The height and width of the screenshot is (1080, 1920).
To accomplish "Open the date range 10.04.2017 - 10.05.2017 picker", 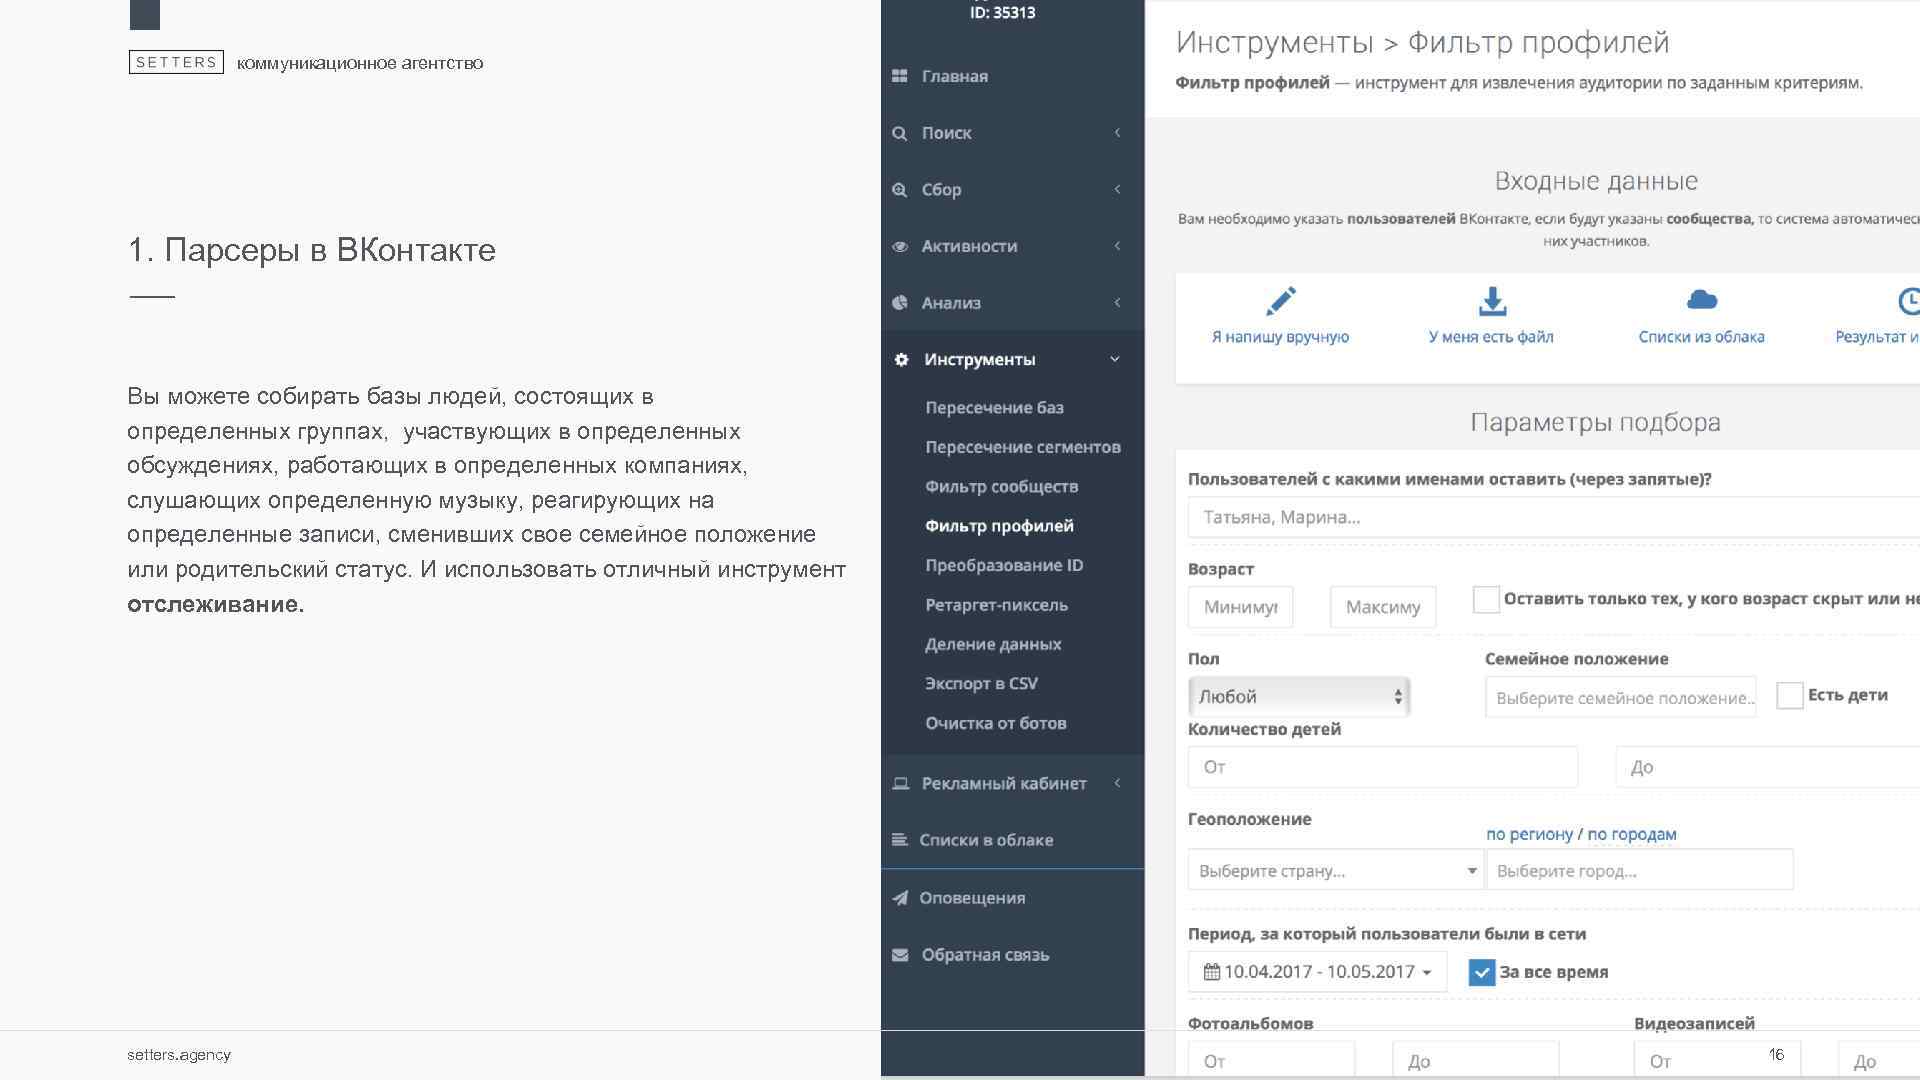I will pyautogui.click(x=1317, y=972).
